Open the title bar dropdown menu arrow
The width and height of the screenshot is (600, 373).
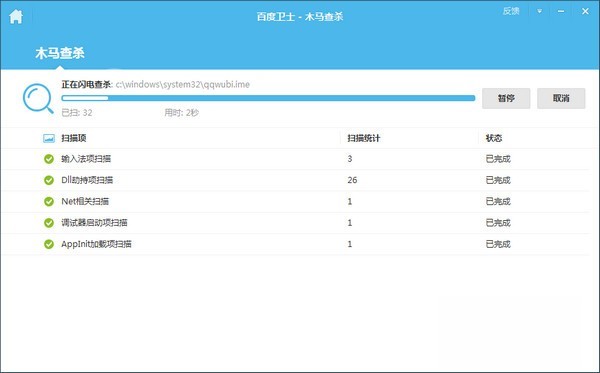pos(539,11)
